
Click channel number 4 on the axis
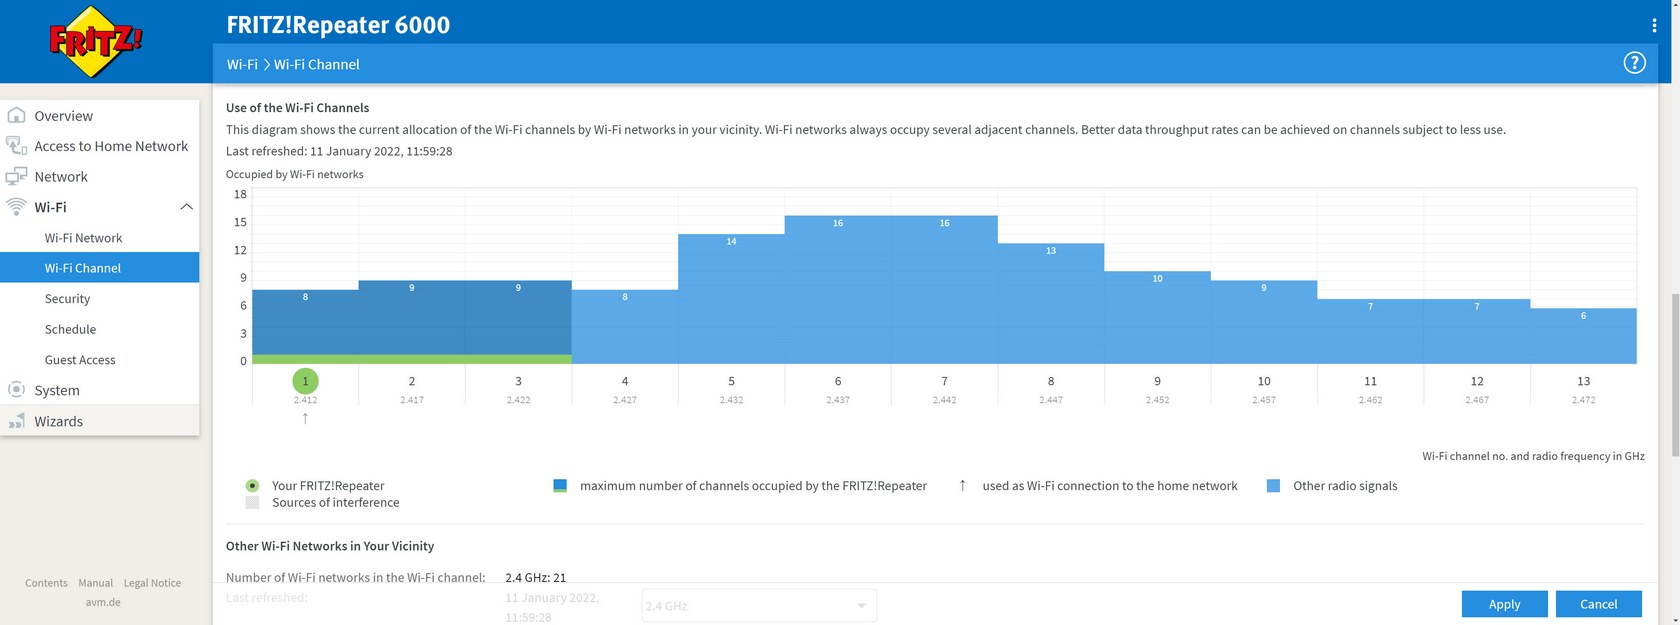pos(625,381)
